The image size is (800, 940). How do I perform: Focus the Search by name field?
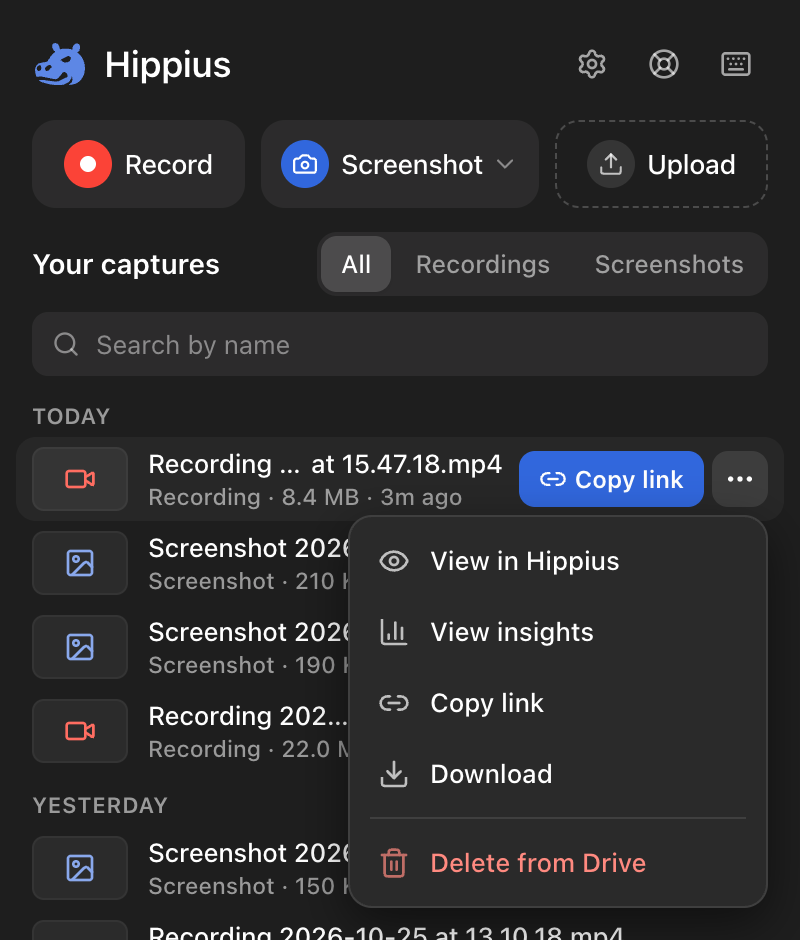pos(400,344)
